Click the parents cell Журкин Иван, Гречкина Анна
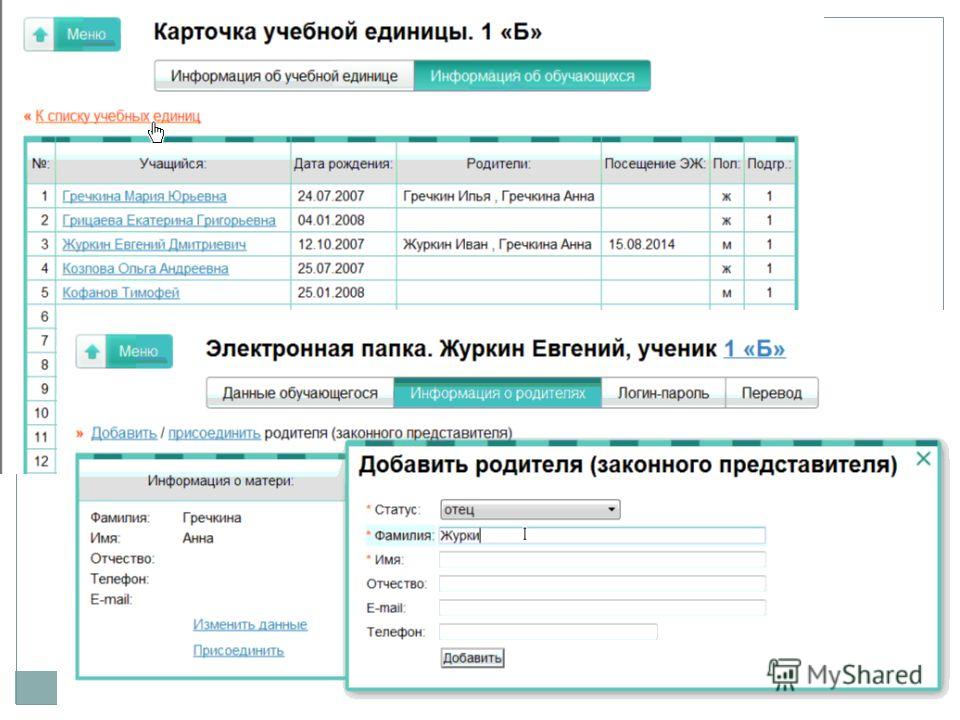Screen dimensions: 960x720 497,244
